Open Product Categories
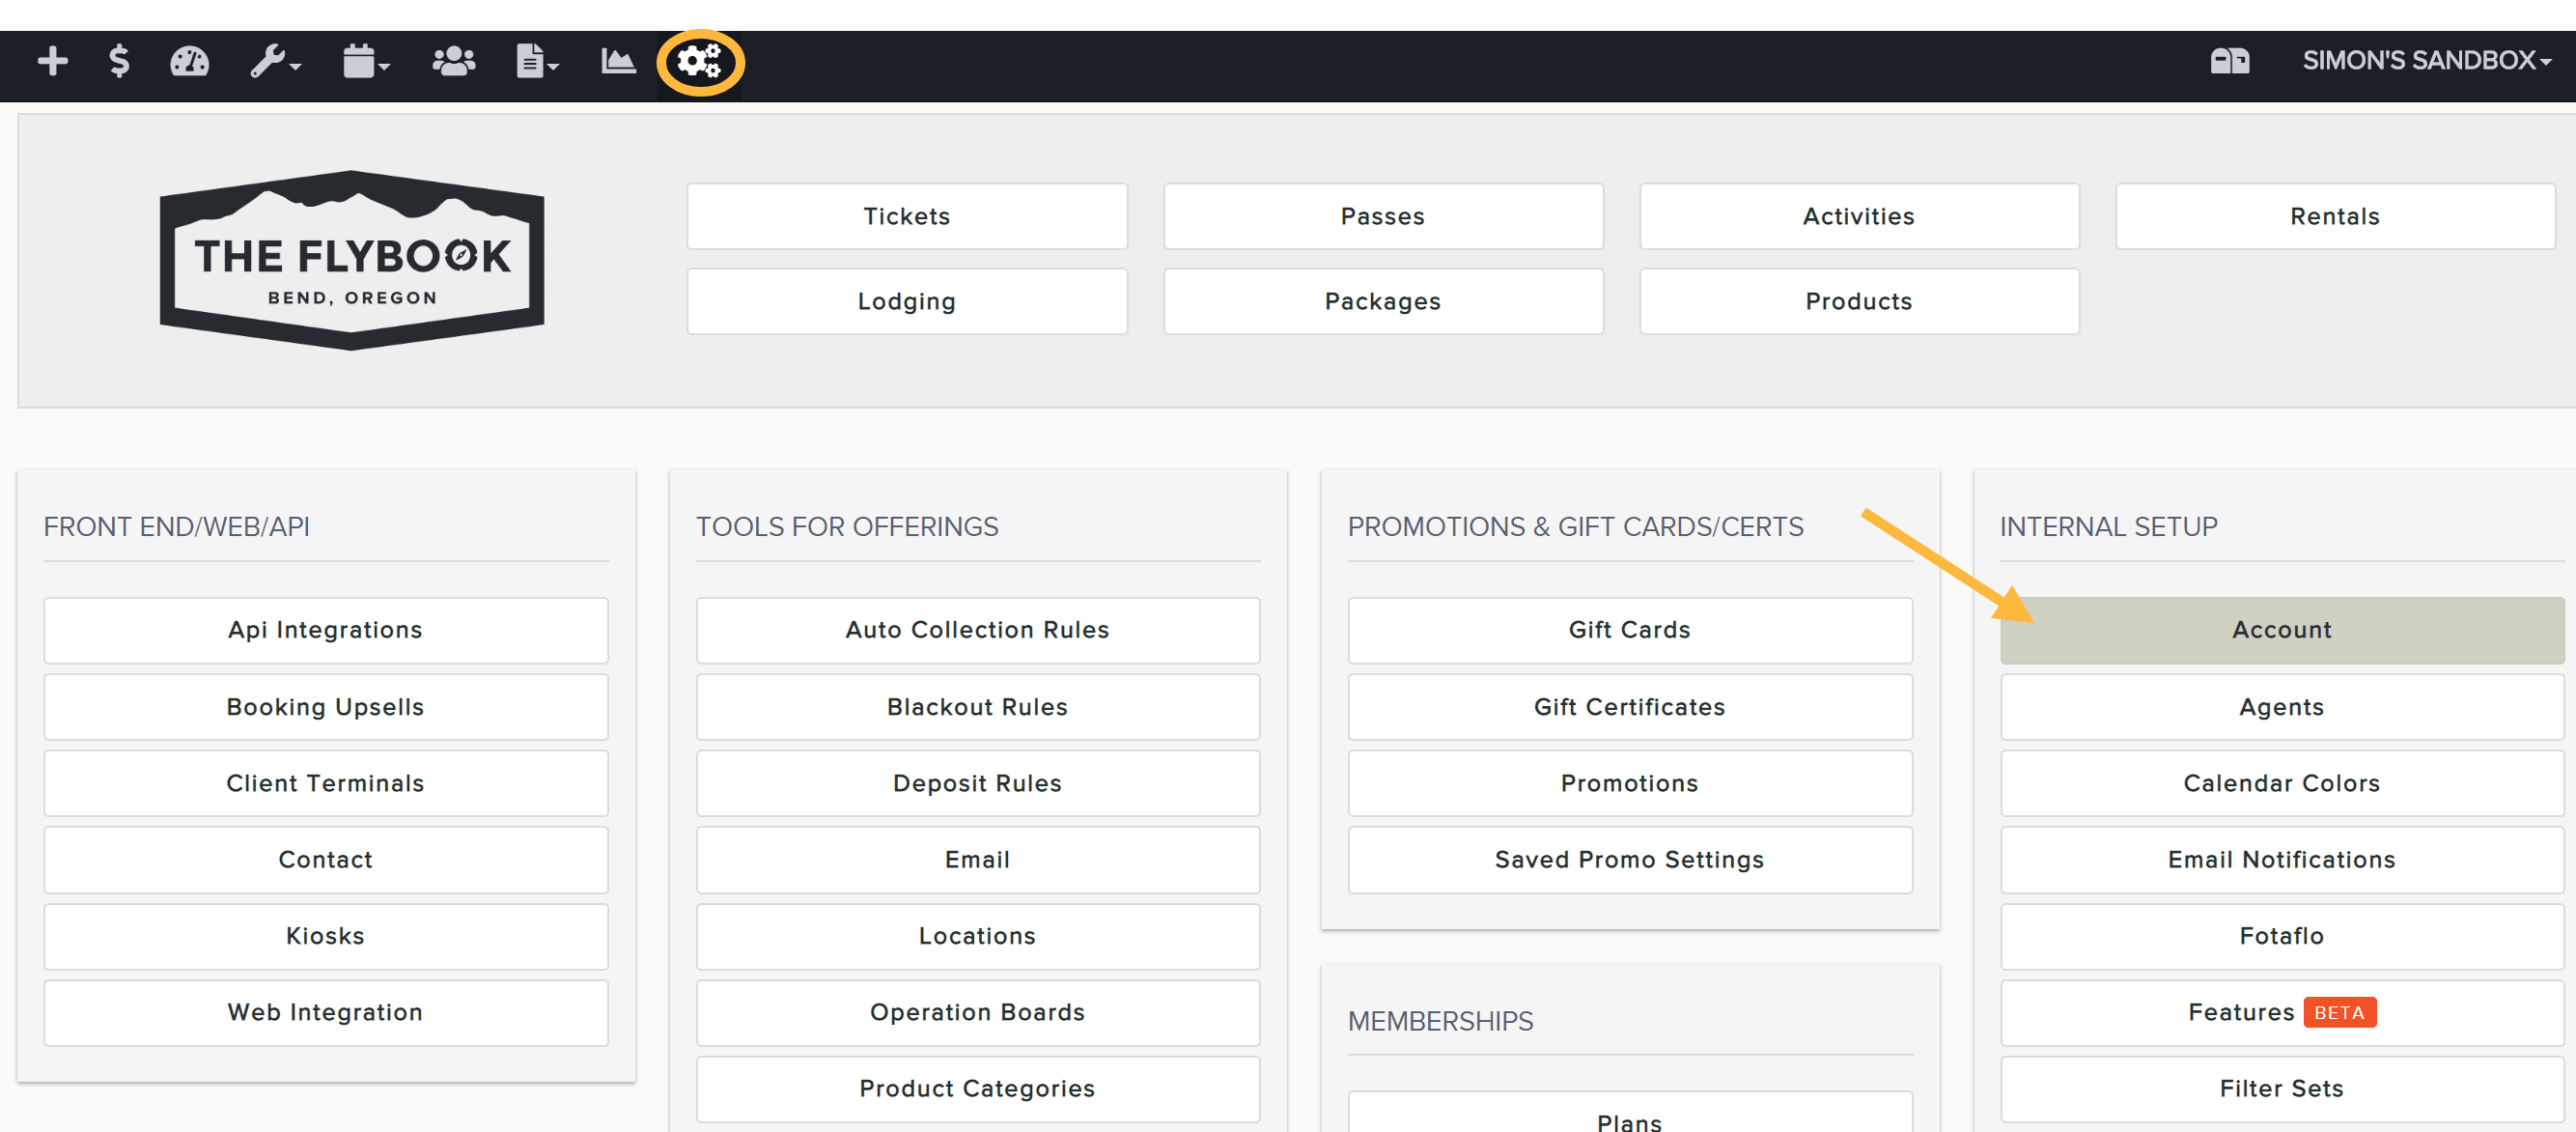This screenshot has height=1132, width=2576. (977, 1089)
